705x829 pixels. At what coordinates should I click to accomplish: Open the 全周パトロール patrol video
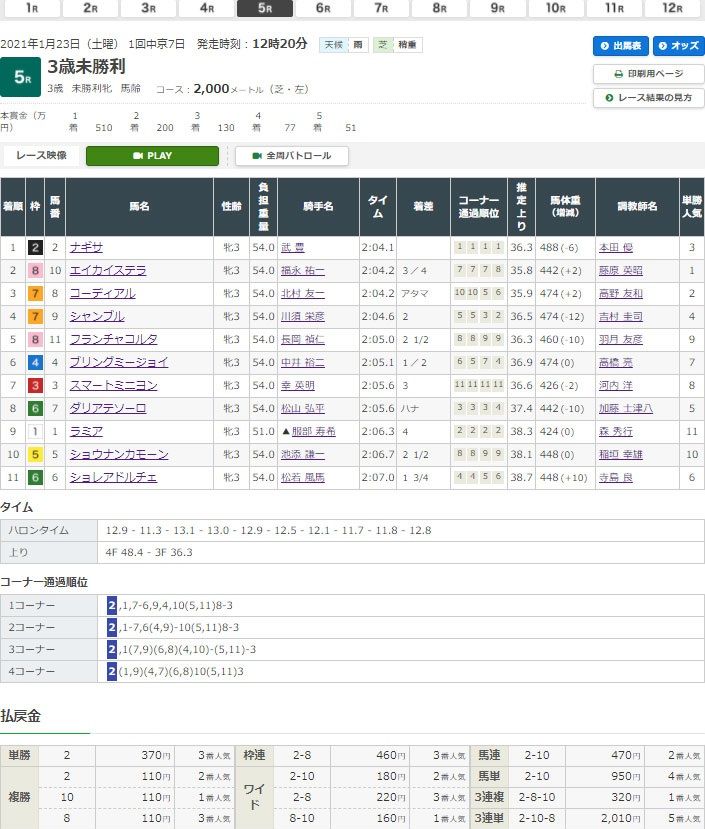click(291, 156)
